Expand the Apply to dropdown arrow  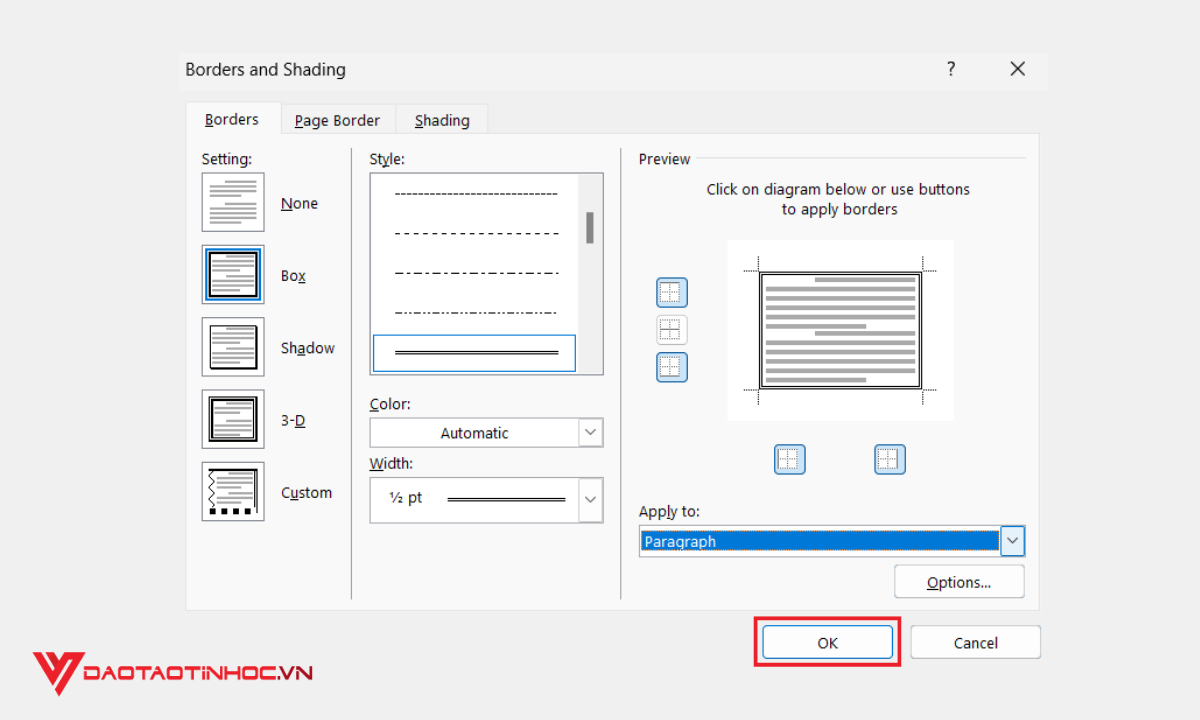coord(1013,541)
